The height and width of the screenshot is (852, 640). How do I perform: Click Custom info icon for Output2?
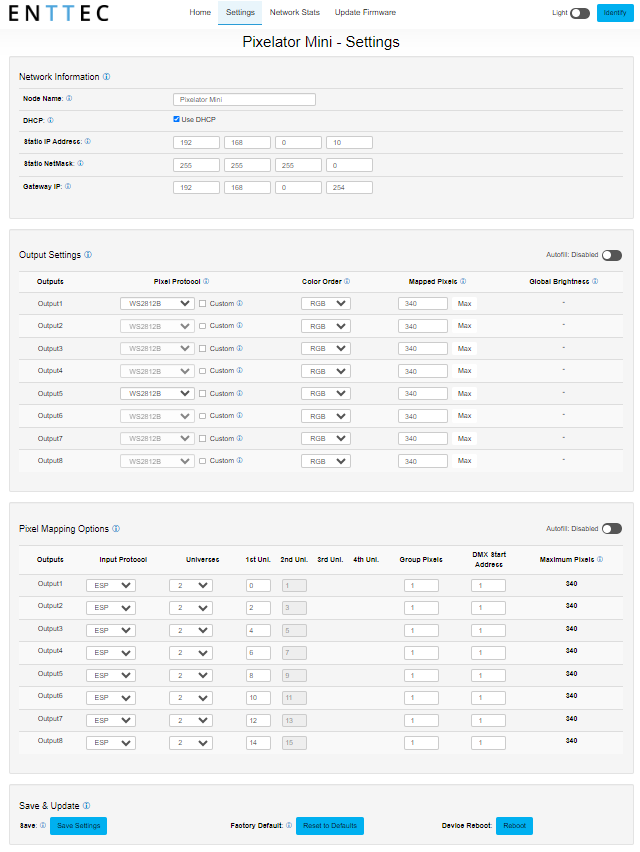point(240,325)
